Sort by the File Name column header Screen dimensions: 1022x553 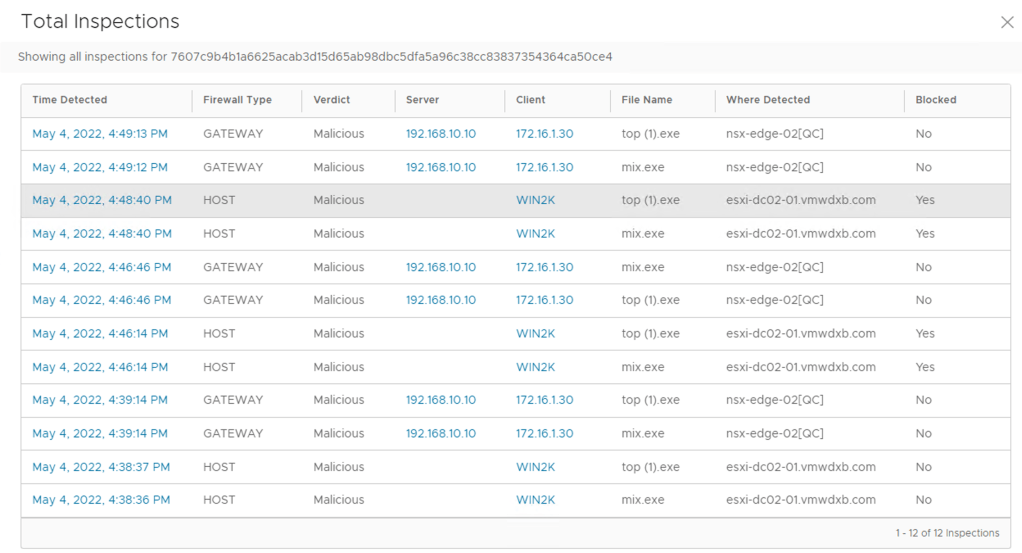(646, 100)
